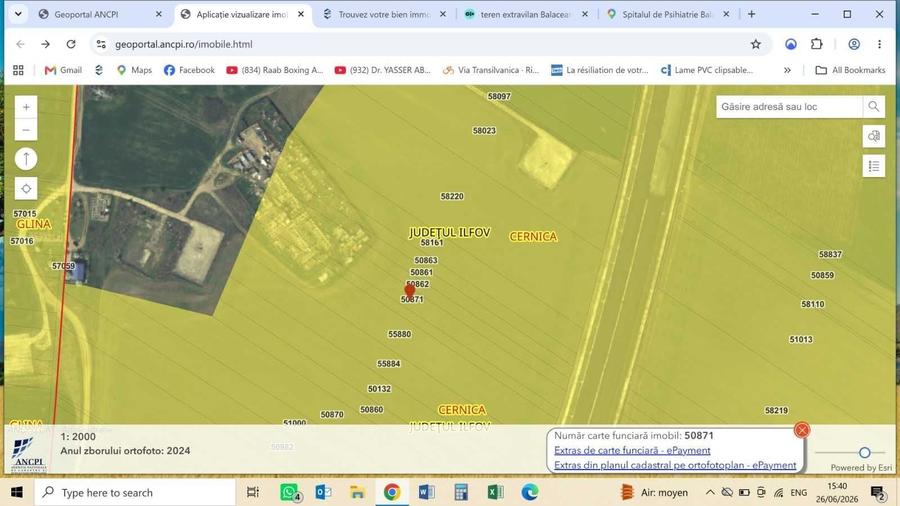Open the apps grid in bookmarks bar

point(18,70)
